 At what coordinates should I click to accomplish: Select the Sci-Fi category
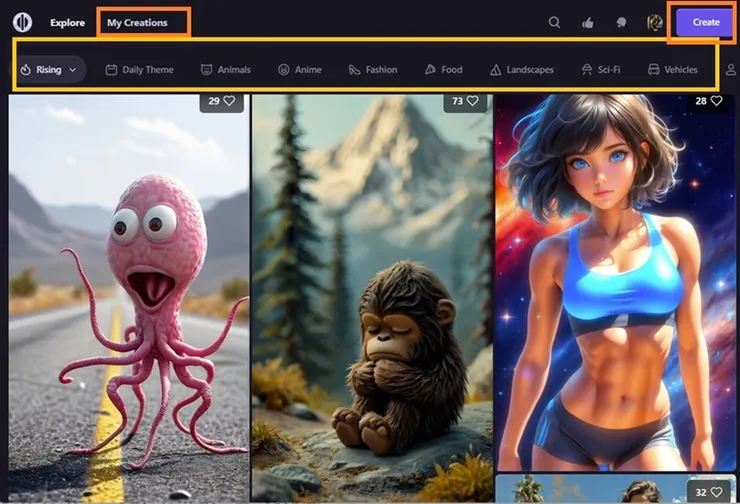click(601, 70)
